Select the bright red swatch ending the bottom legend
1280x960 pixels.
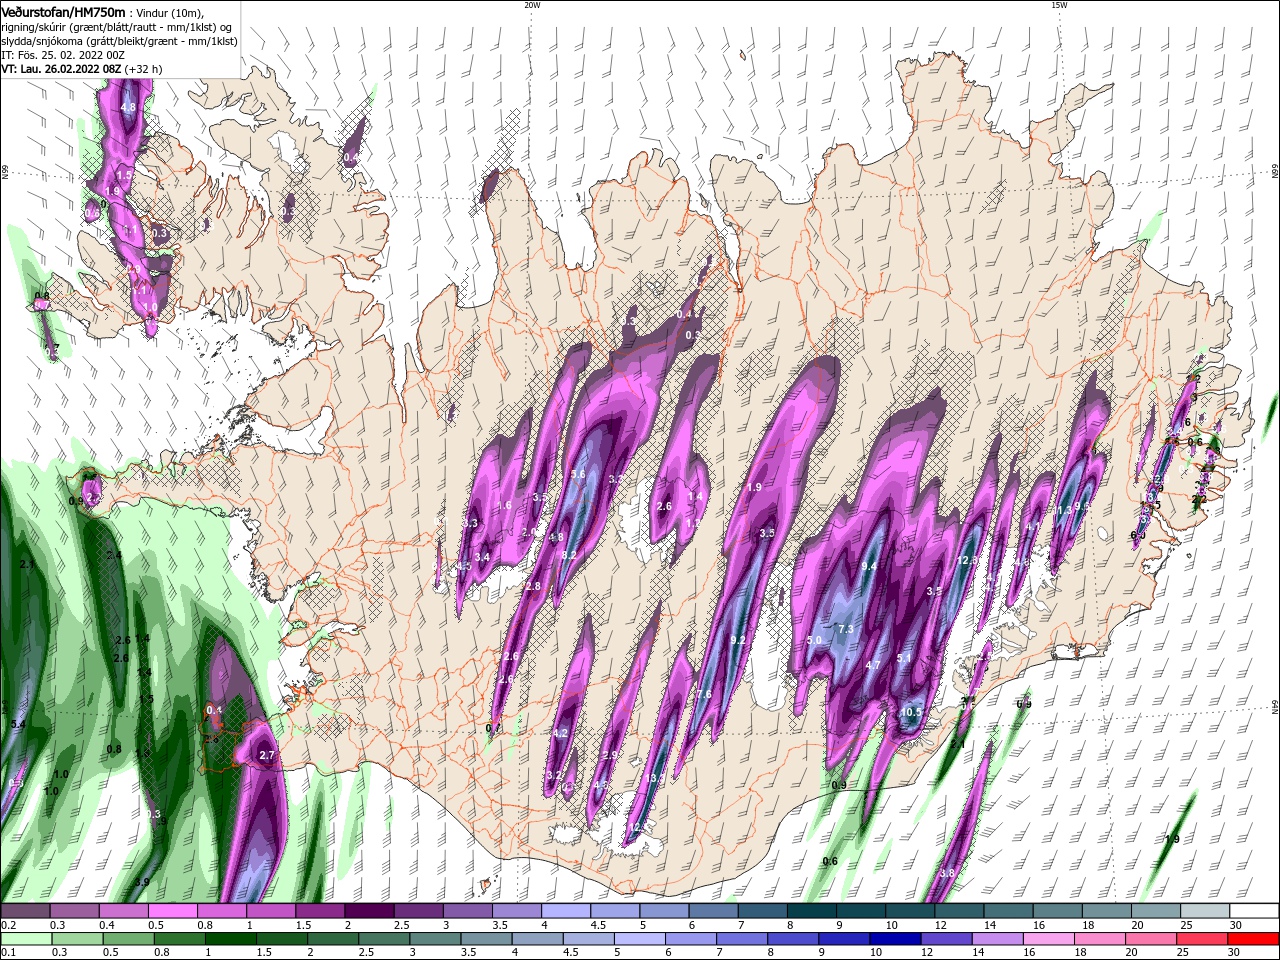1254,939
